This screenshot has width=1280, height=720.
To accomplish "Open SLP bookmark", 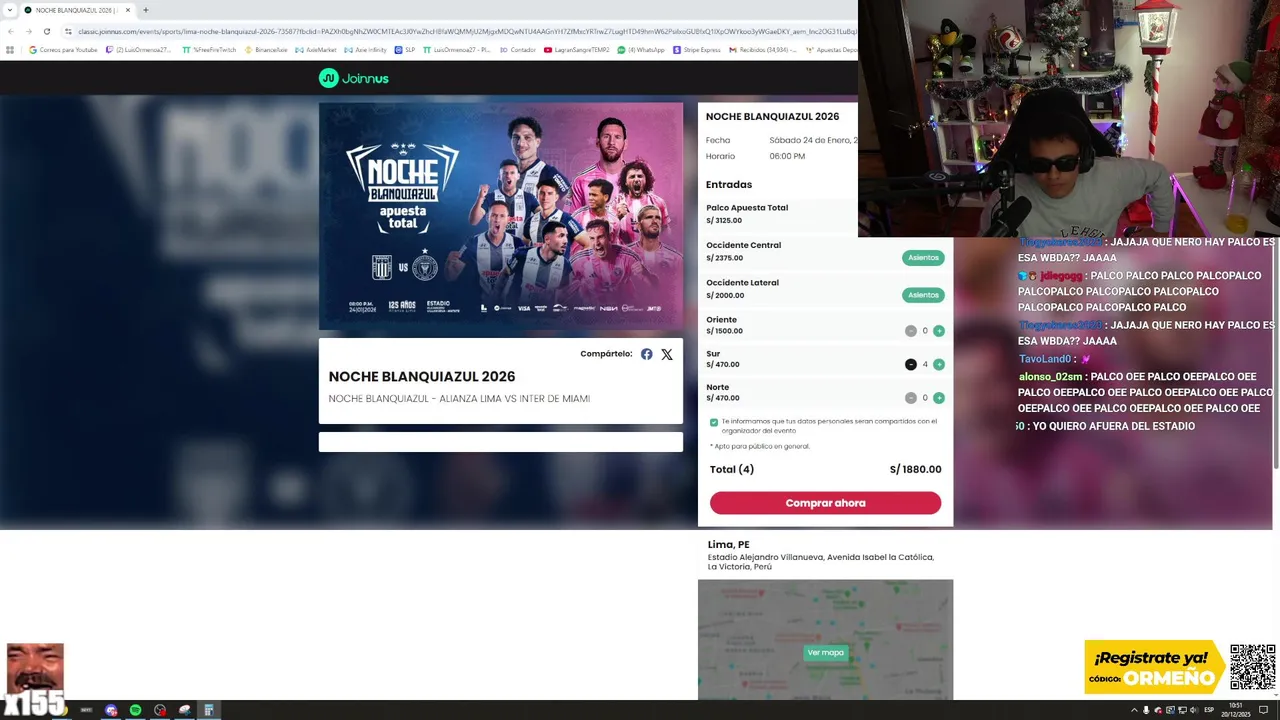I will [405, 49].
